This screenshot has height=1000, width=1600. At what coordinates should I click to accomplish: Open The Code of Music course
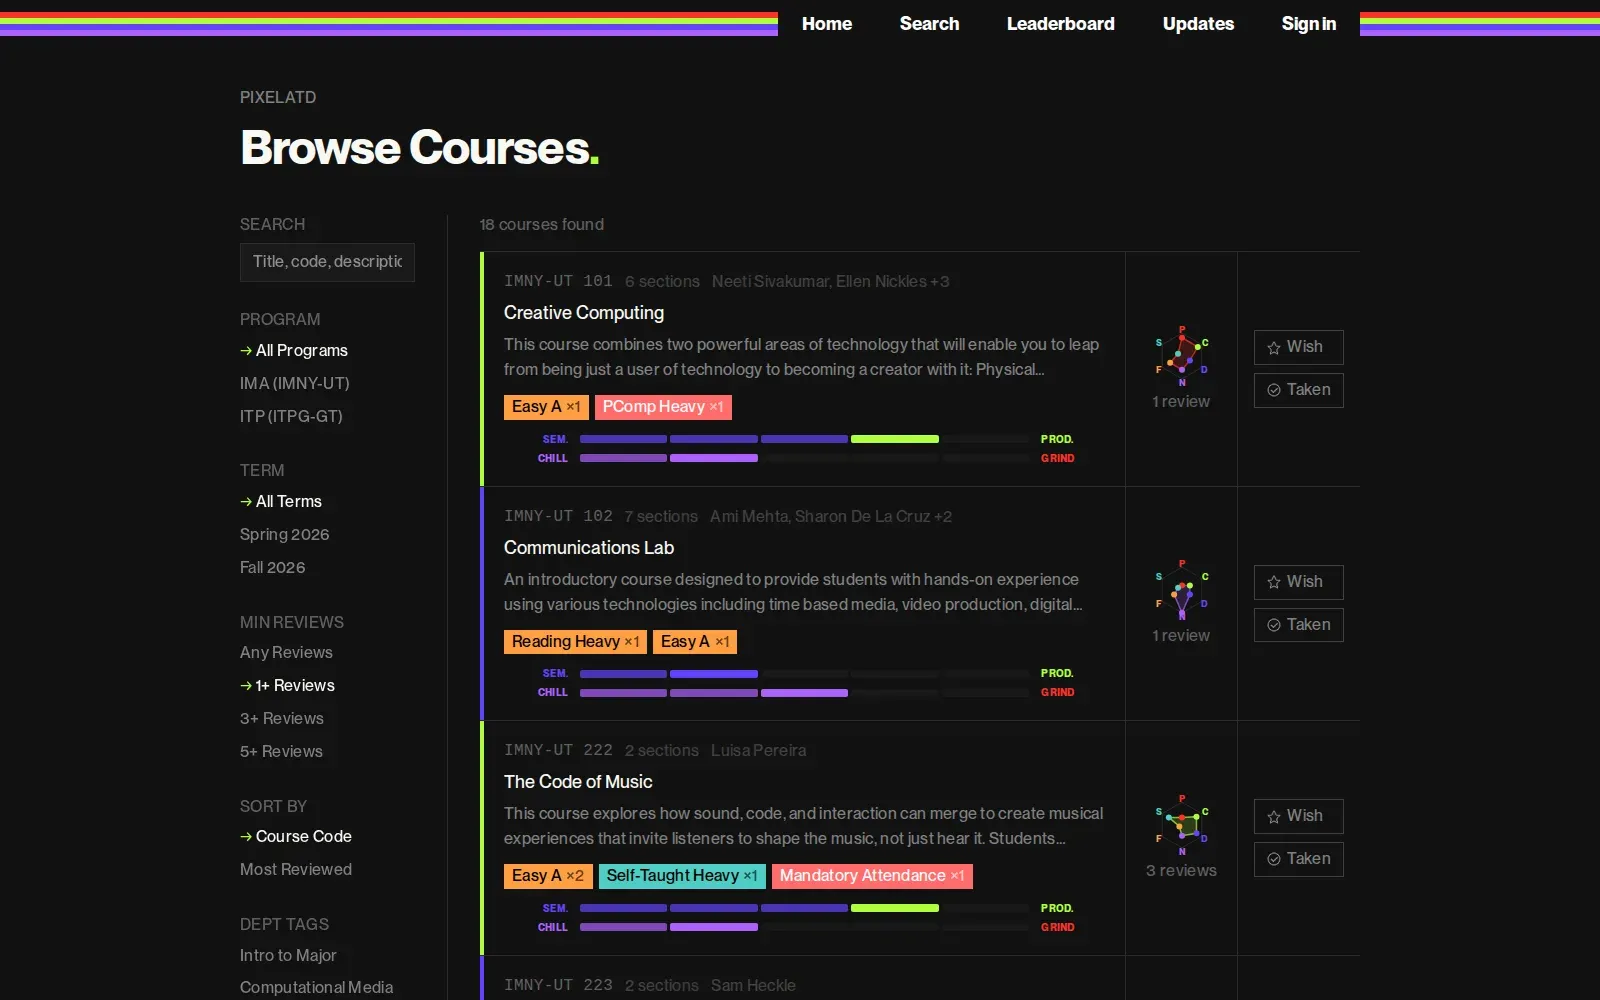(x=578, y=782)
